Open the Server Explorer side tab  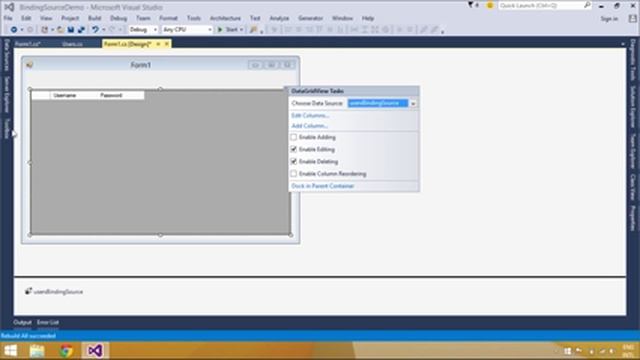[x=6, y=95]
